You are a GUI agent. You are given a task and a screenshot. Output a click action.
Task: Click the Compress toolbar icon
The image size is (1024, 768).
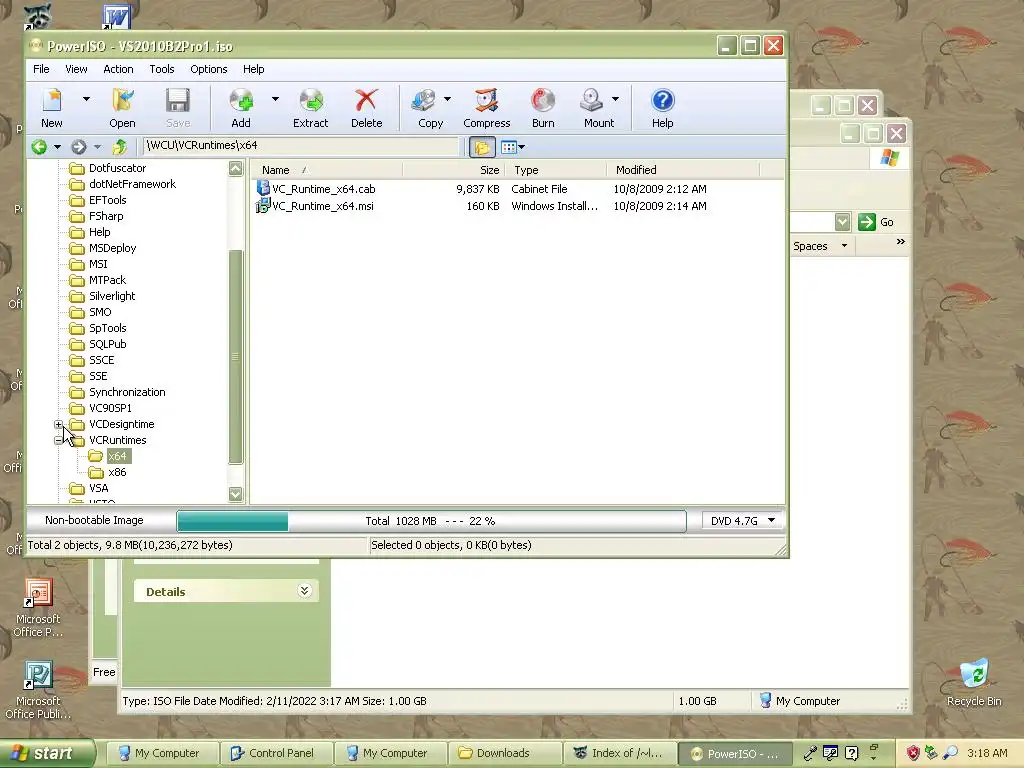click(487, 108)
